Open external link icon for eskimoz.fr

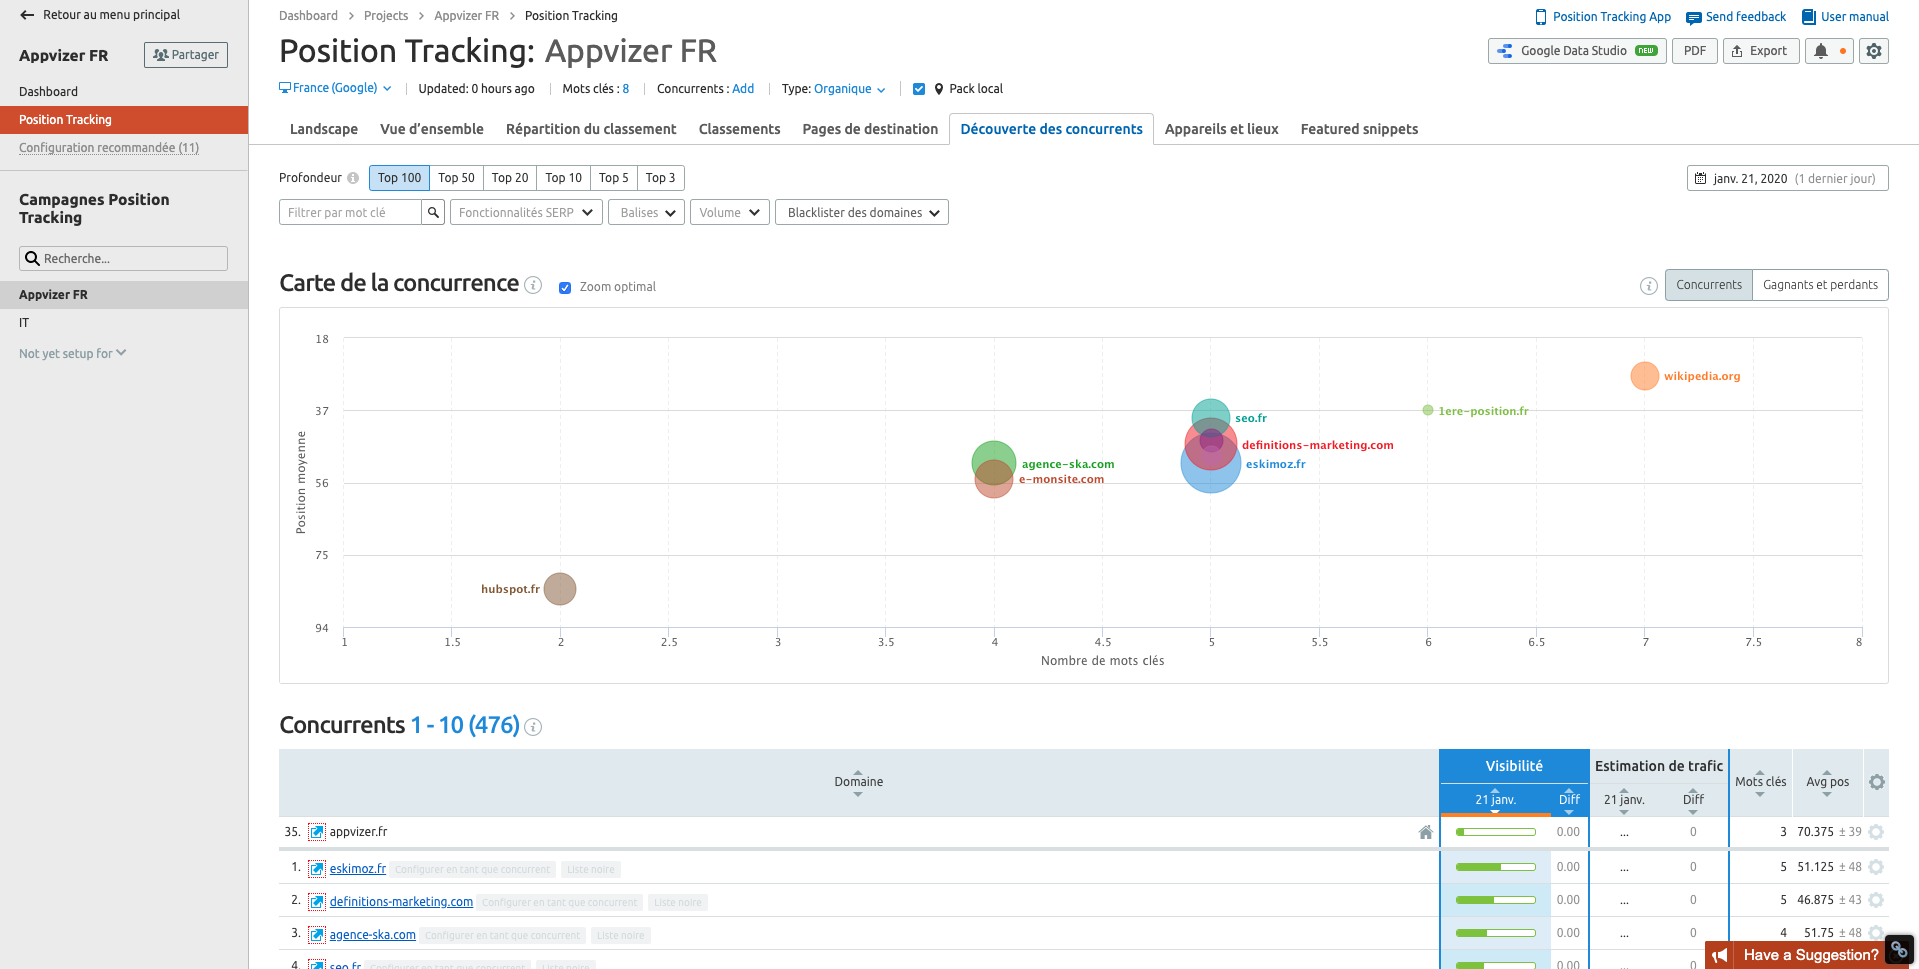317,869
